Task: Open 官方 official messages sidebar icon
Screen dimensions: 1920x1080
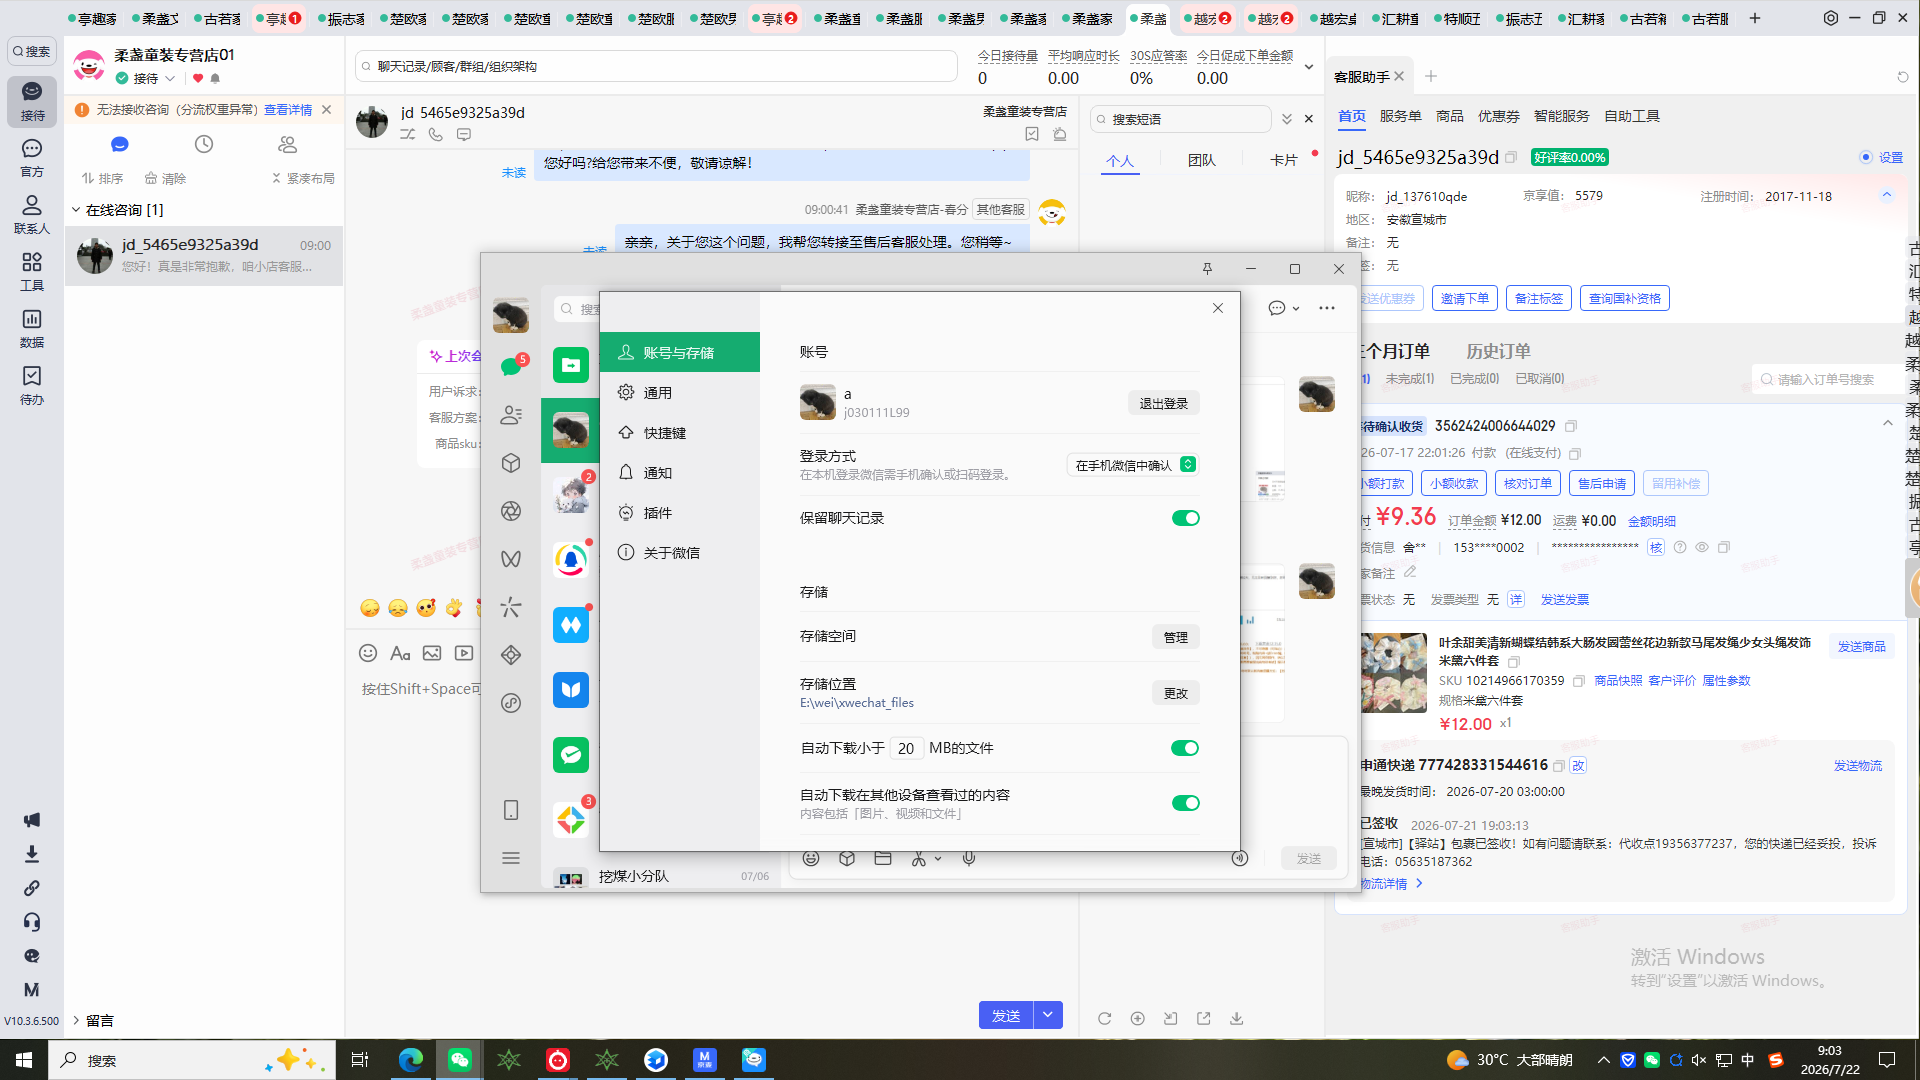Action: pos(32,158)
